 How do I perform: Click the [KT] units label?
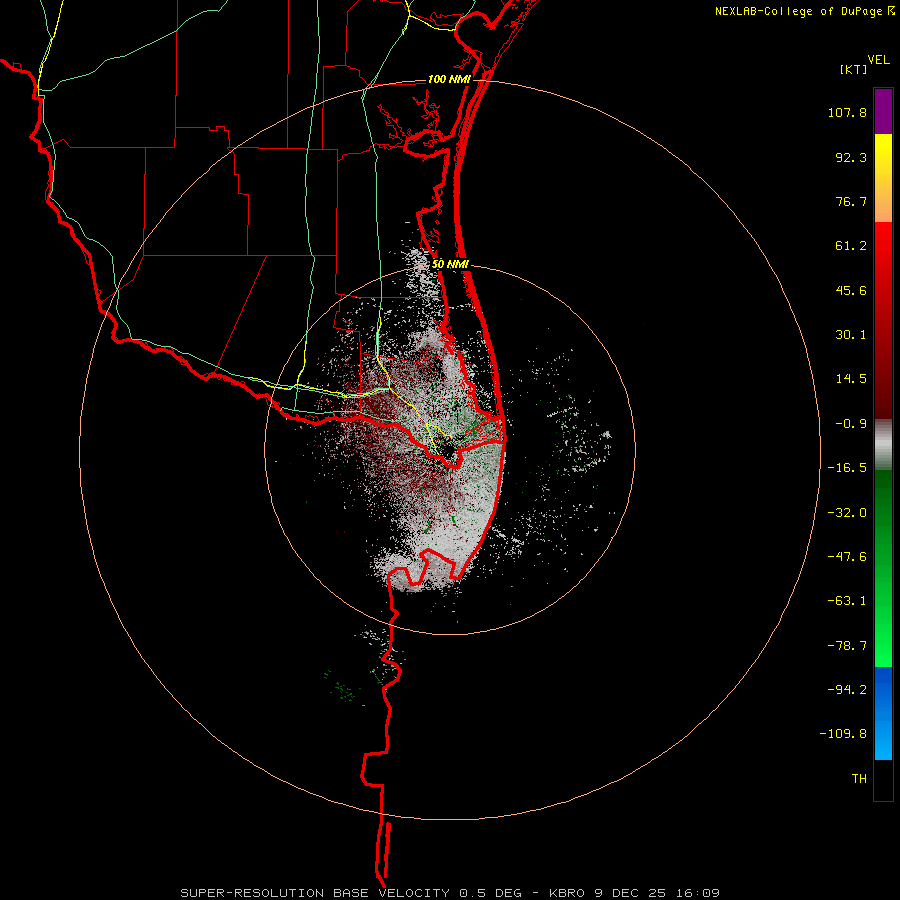[853, 69]
